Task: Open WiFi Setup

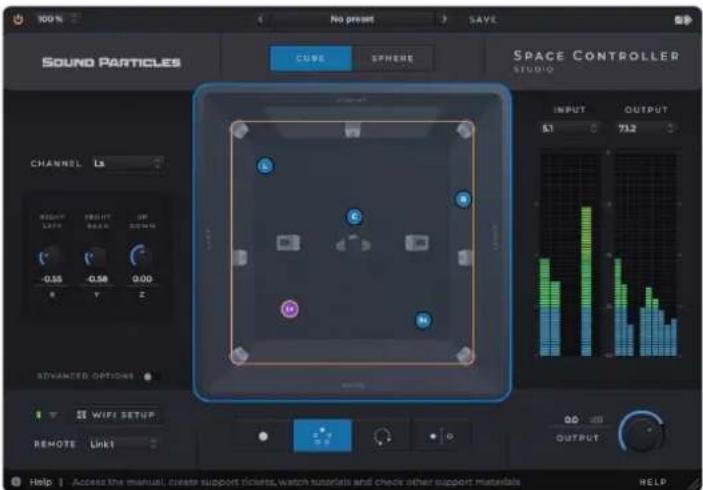Action: [x=116, y=415]
